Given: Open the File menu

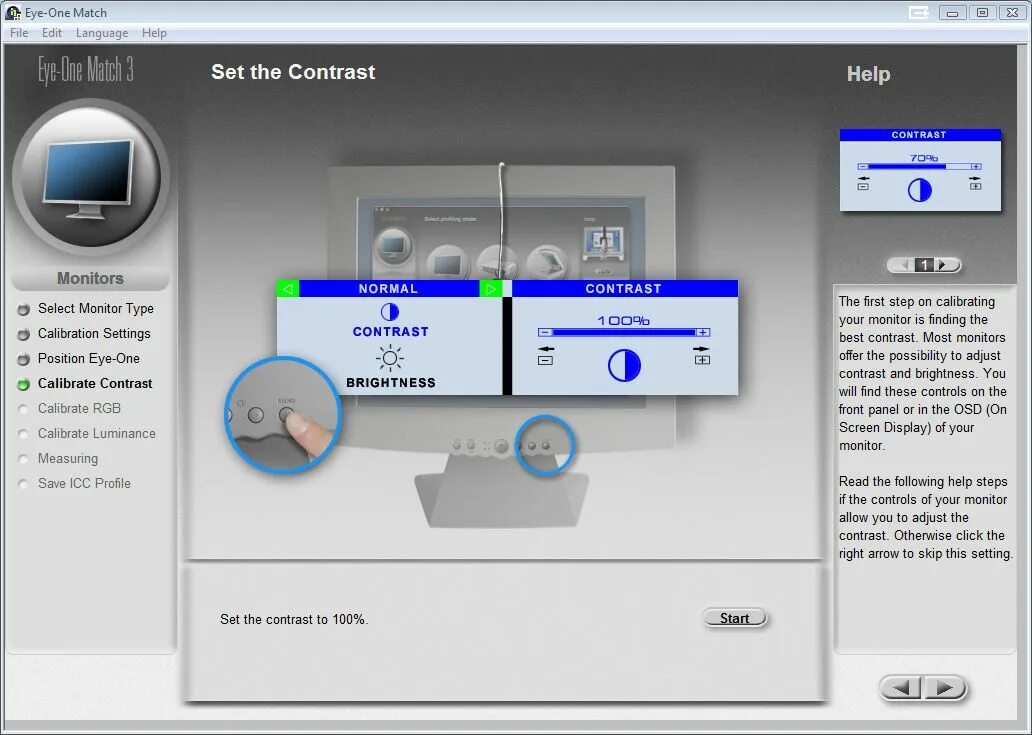Looking at the screenshot, I should [18, 33].
